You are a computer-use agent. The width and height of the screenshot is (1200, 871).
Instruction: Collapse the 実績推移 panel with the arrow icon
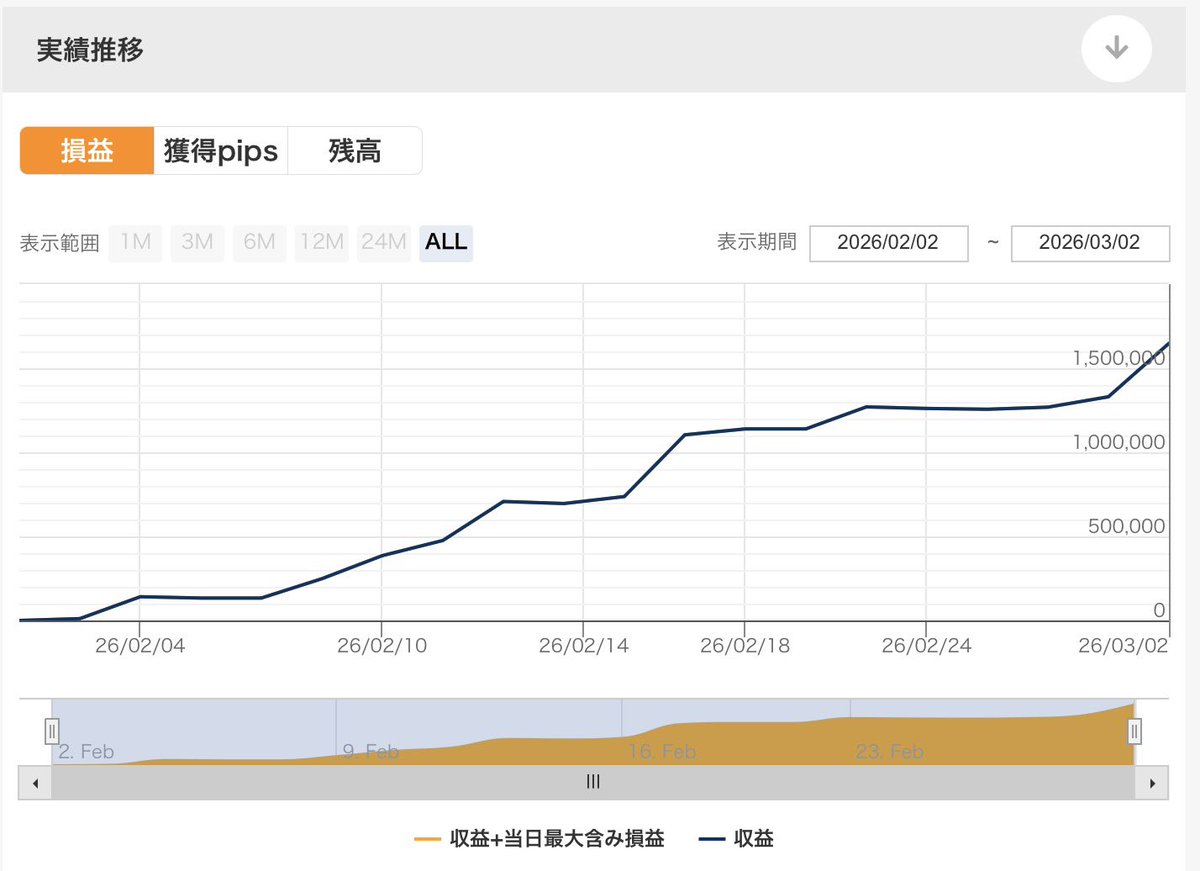(x=1117, y=49)
